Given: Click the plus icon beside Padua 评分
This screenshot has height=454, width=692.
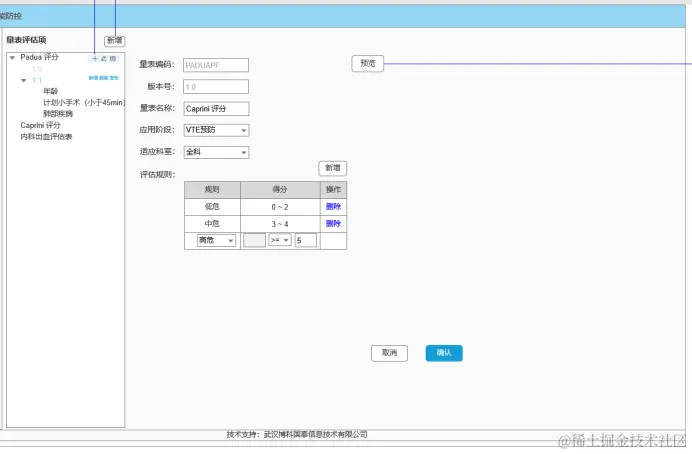Looking at the screenshot, I should pyautogui.click(x=94, y=58).
